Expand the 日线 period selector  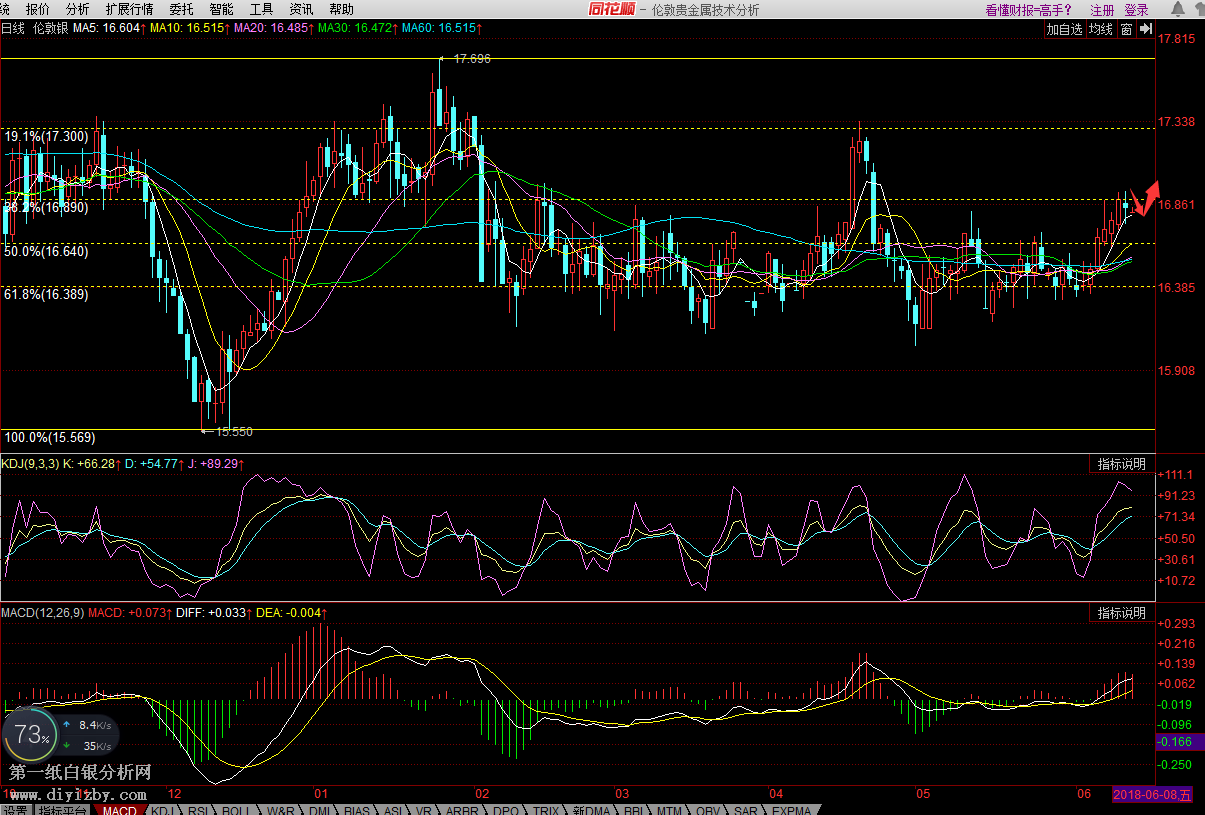point(13,29)
